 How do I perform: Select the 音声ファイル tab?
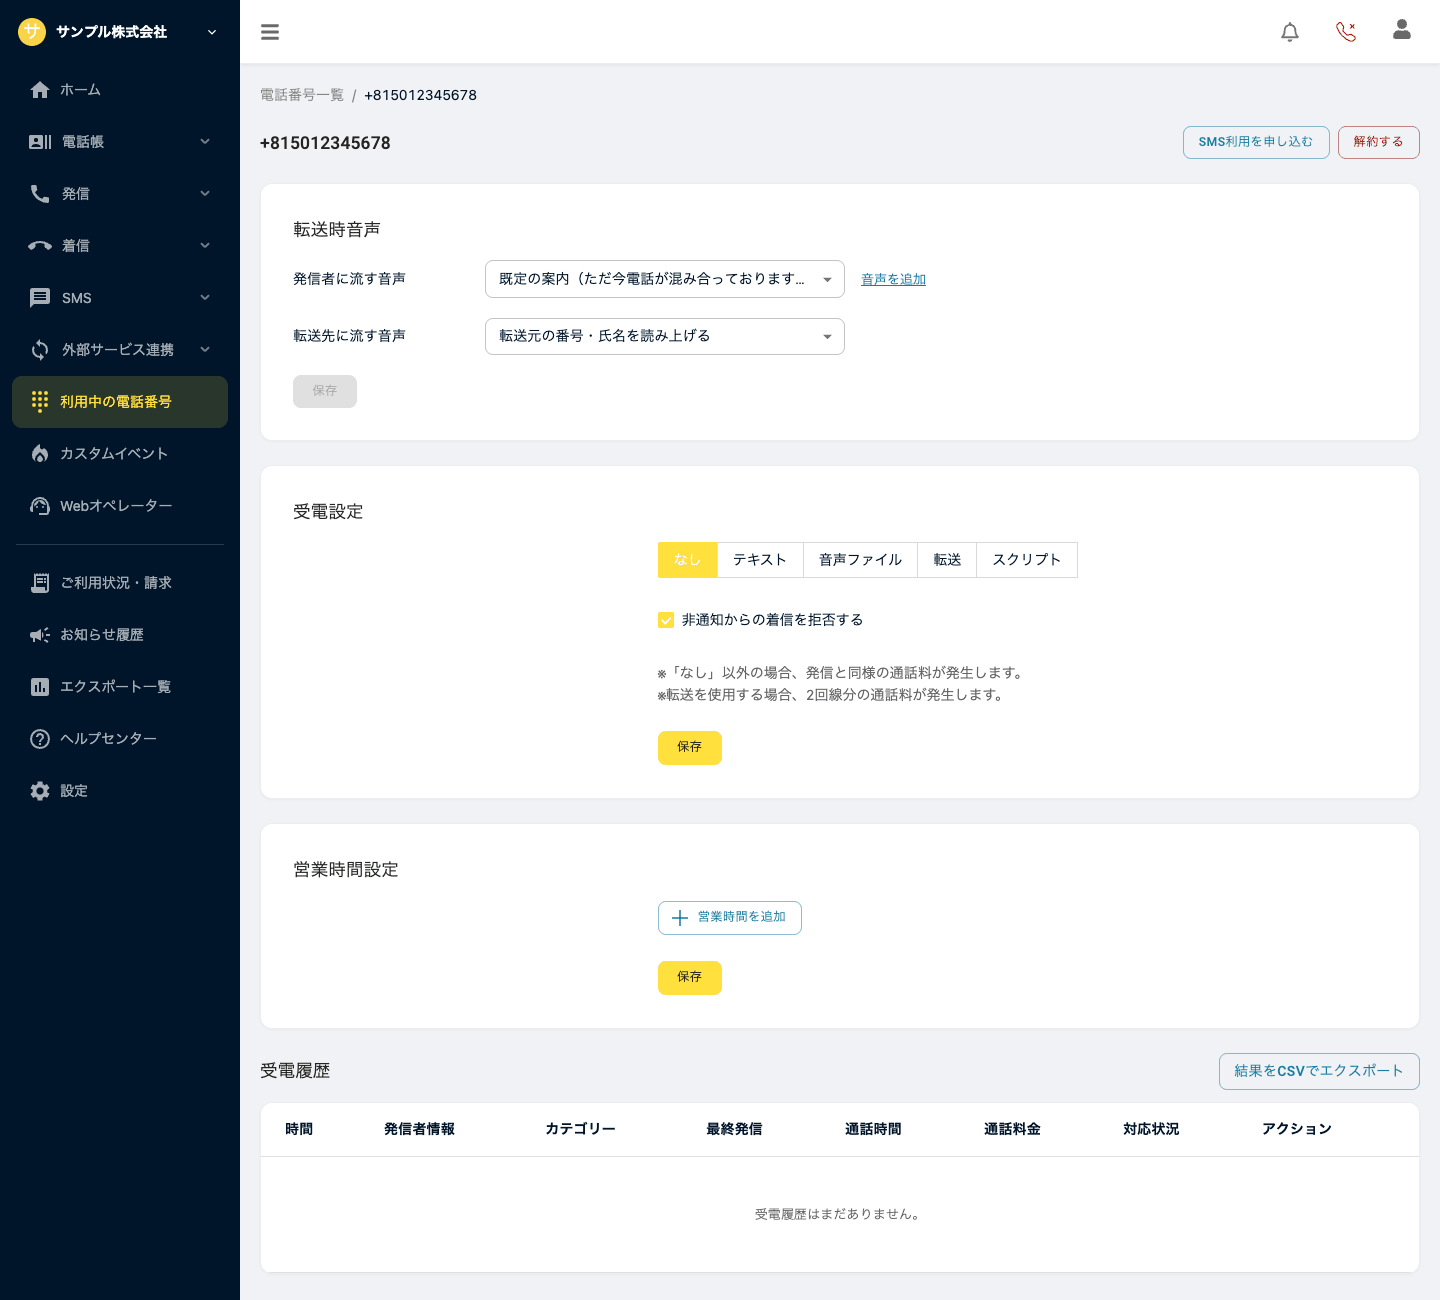tap(861, 560)
